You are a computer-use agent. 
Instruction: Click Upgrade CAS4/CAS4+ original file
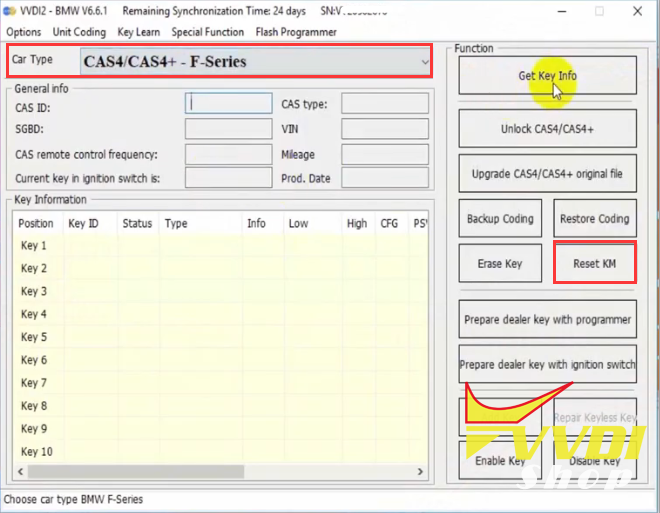tap(547, 174)
